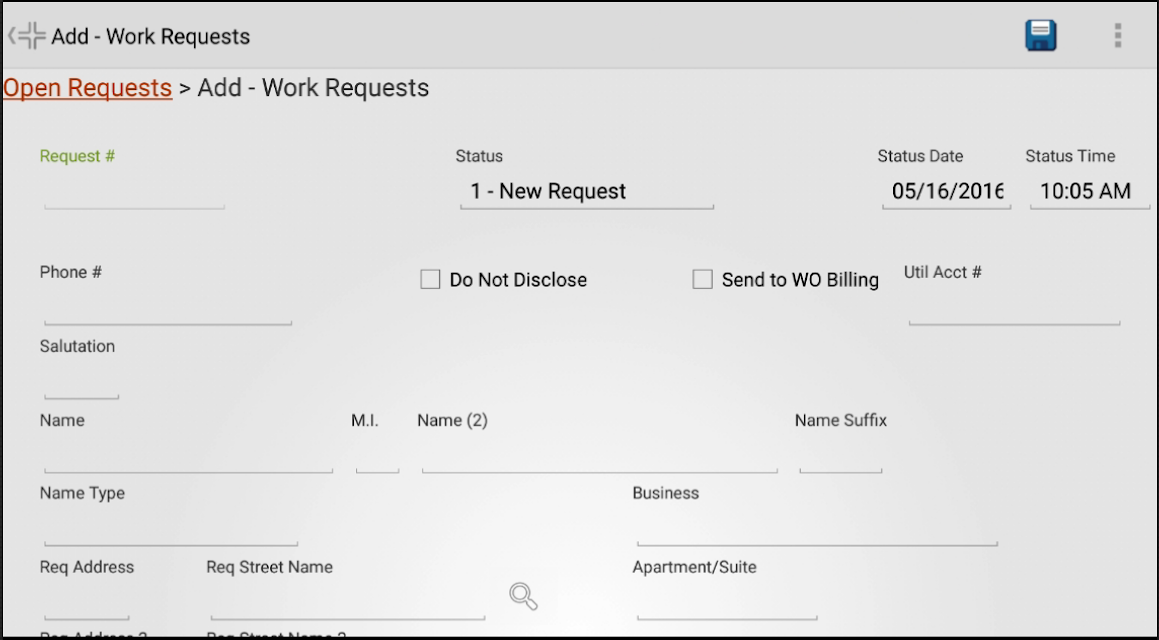Image resolution: width=1159 pixels, height=640 pixels.
Task: Open the Status Time picker field
Action: tap(1090, 191)
